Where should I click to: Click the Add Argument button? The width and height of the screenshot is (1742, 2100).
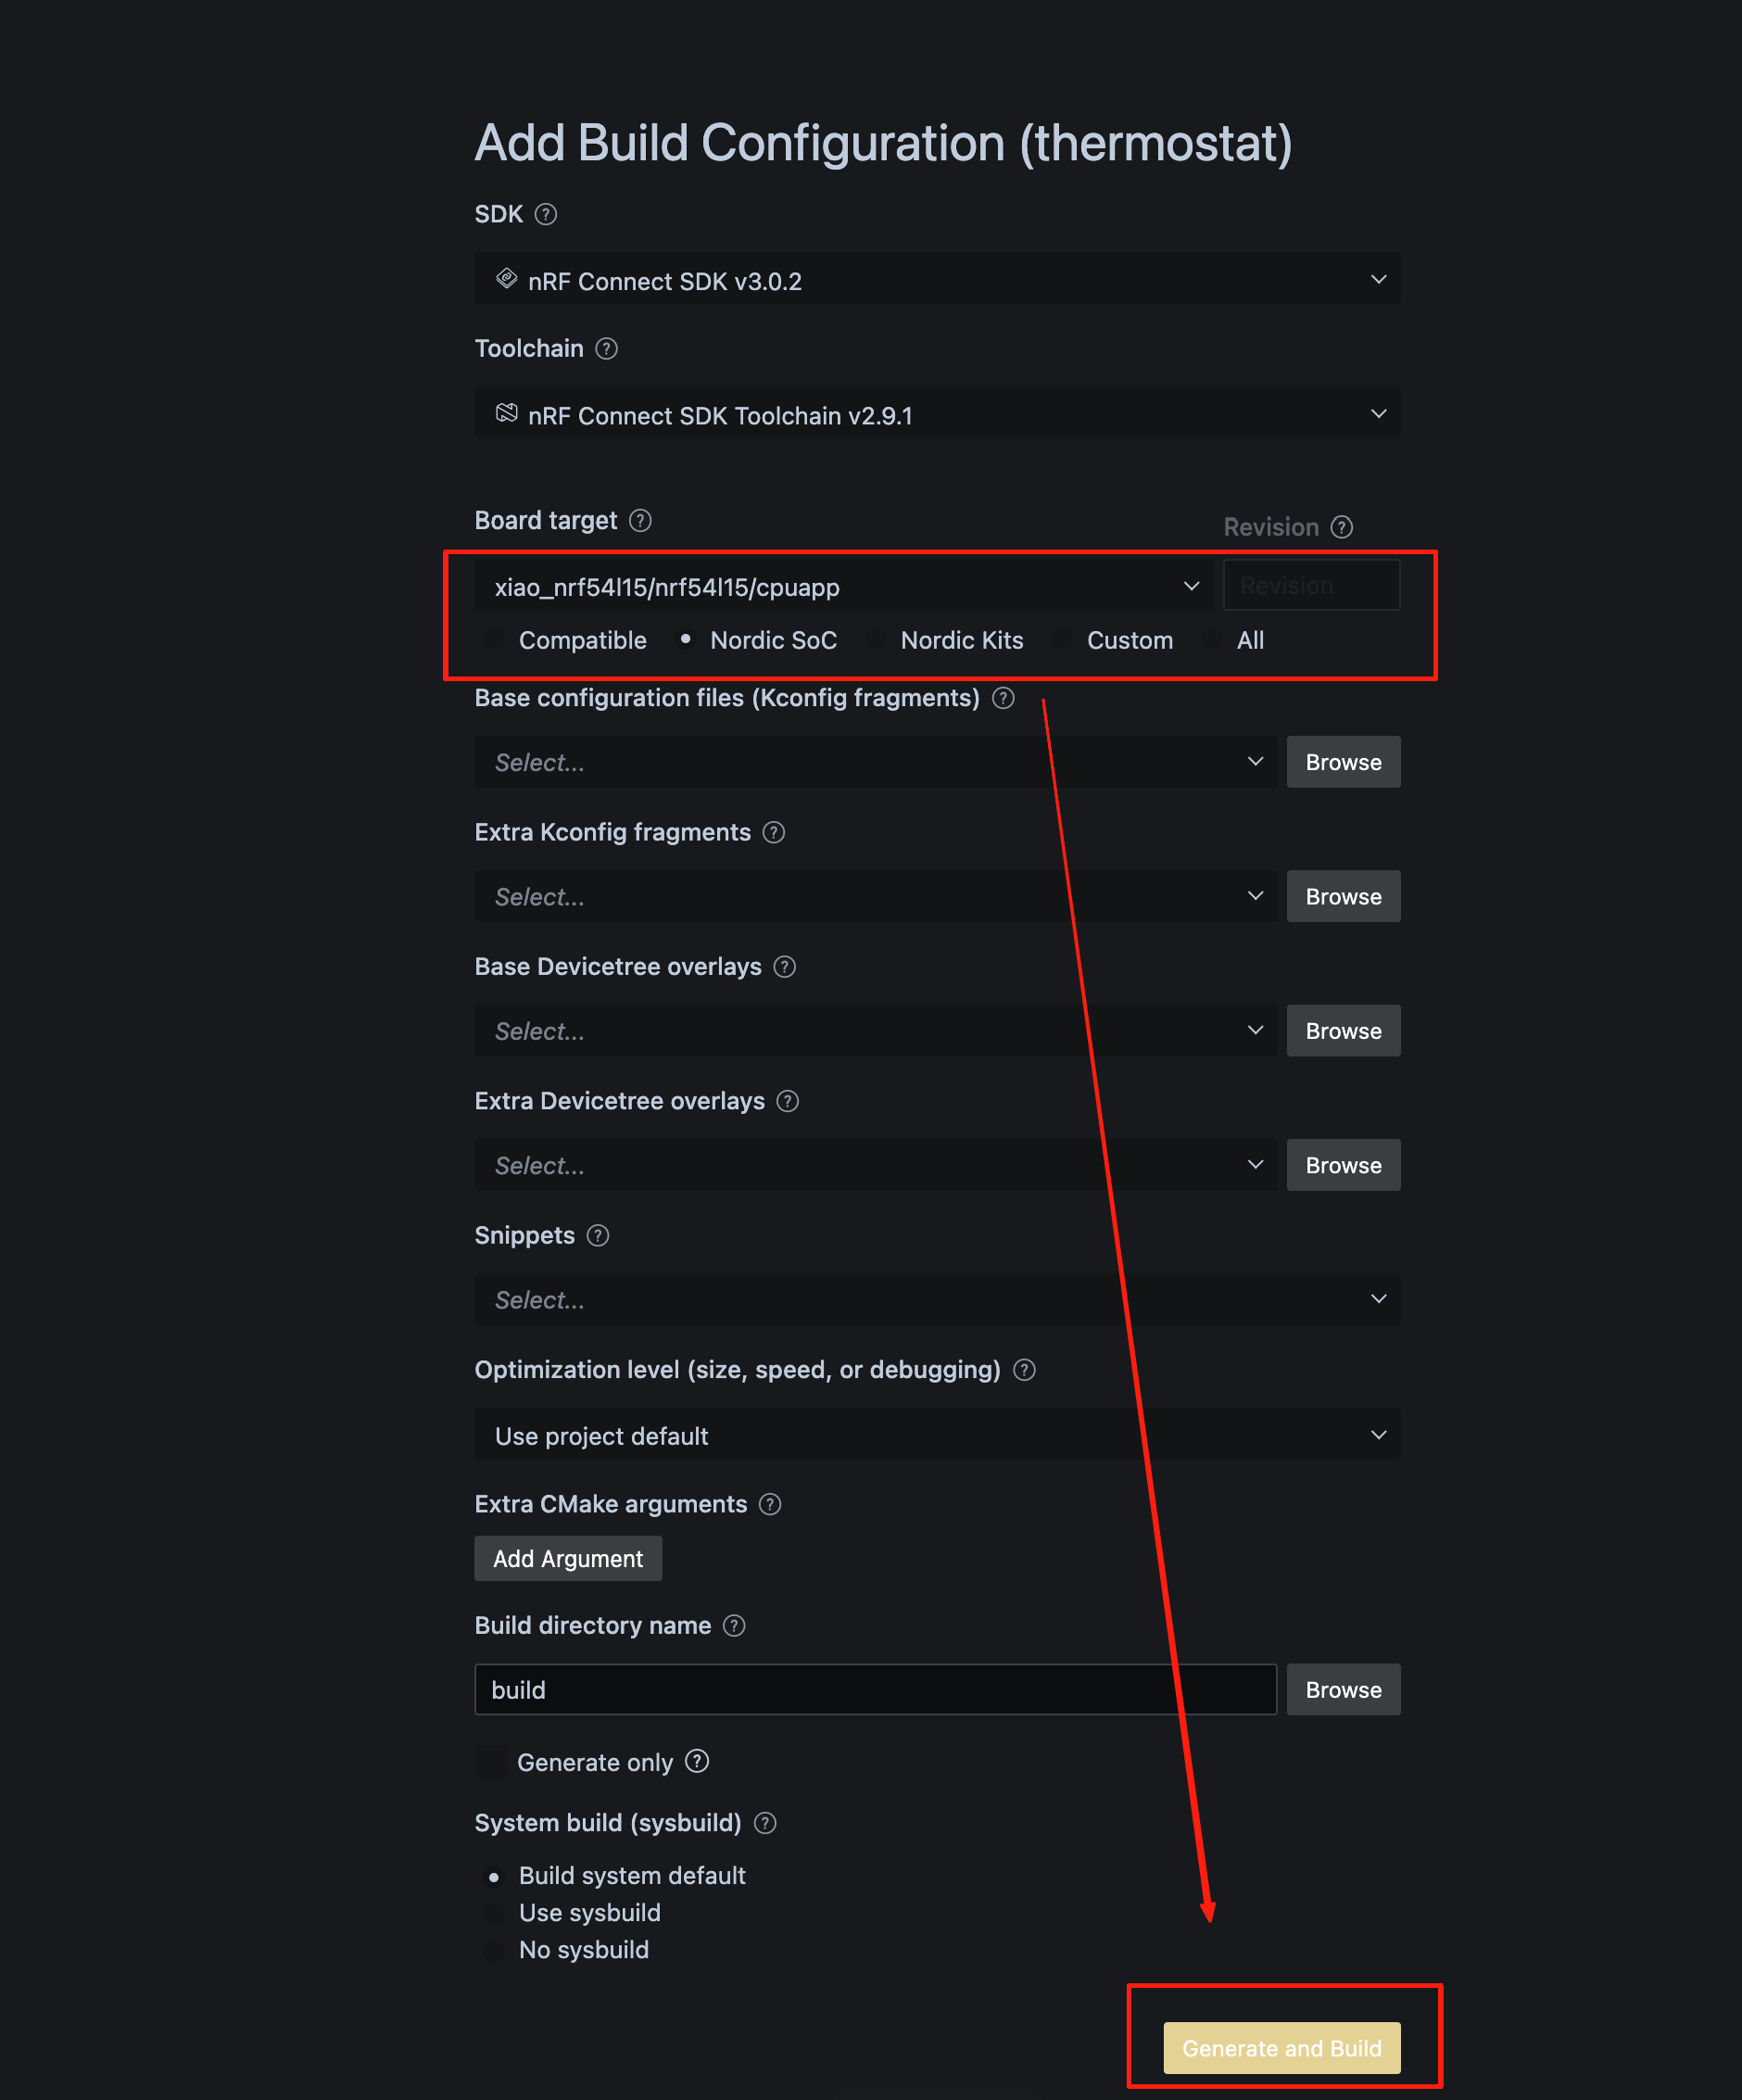point(568,1558)
